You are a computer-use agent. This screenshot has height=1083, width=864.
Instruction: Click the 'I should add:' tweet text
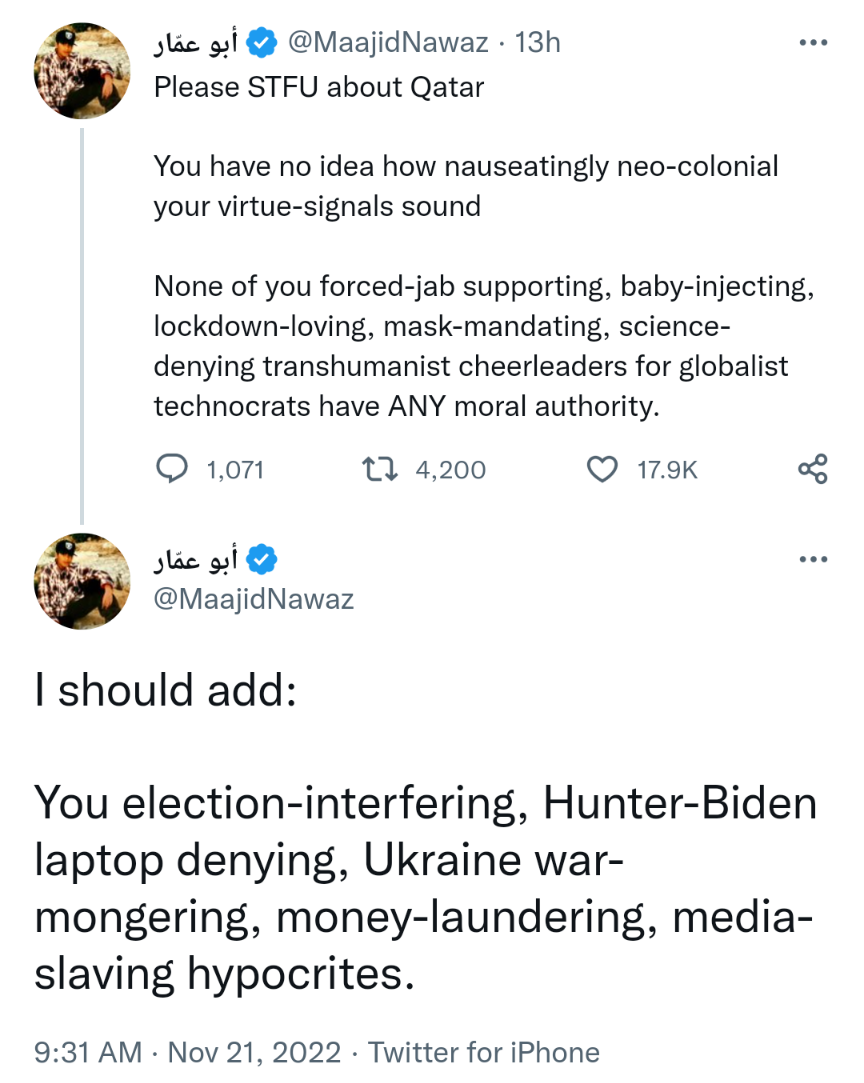pos(165,691)
